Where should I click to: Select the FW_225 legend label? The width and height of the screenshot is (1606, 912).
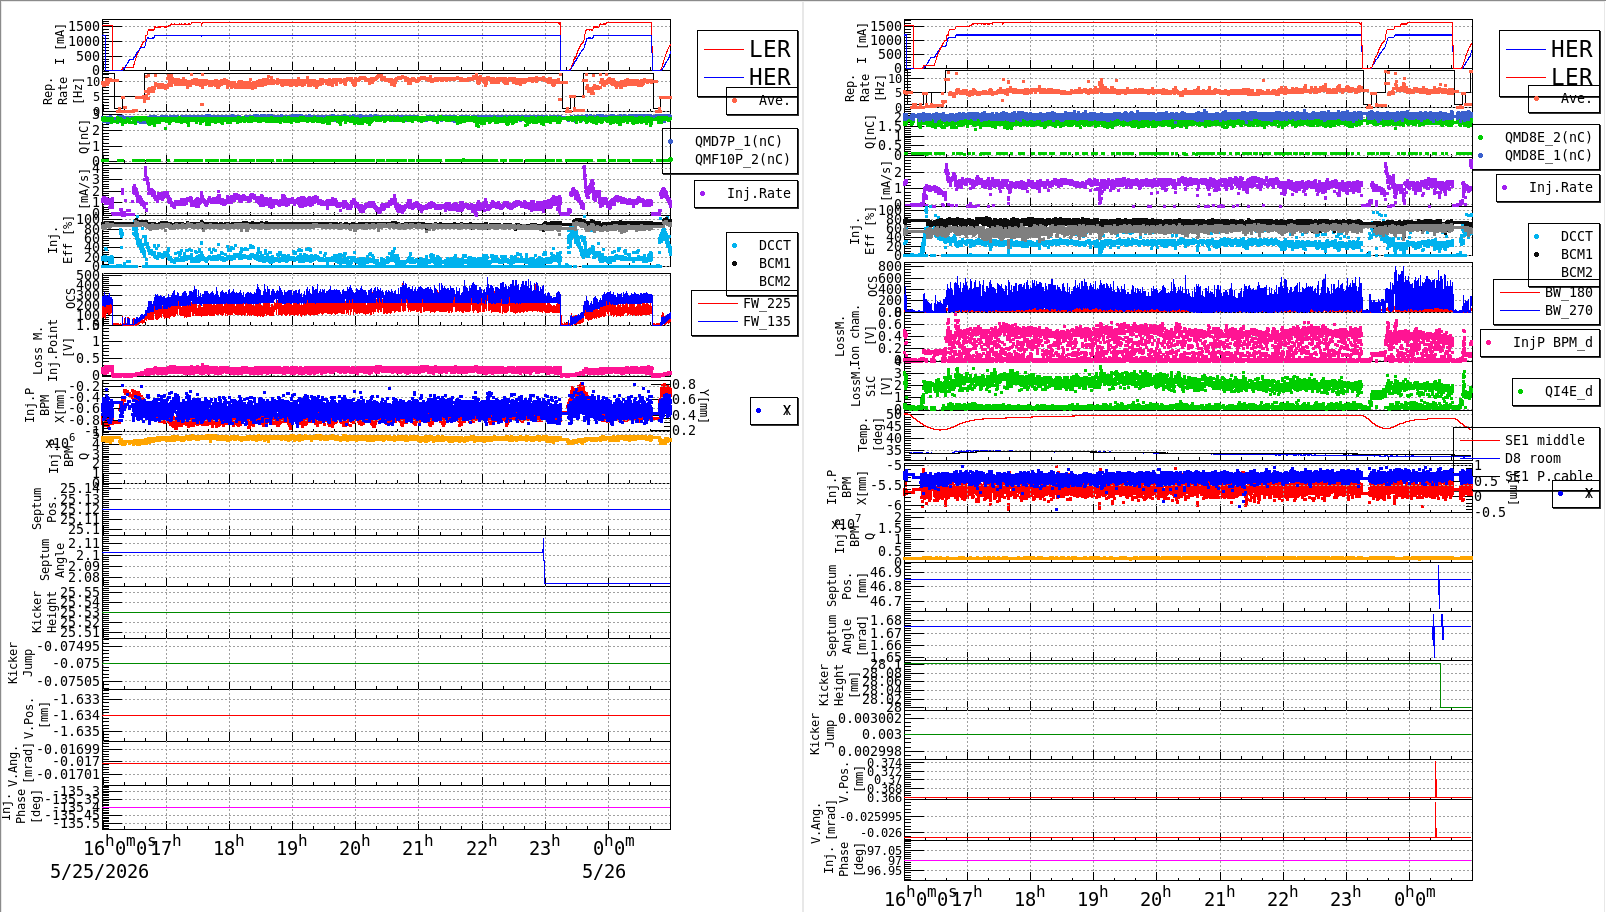(x=766, y=303)
